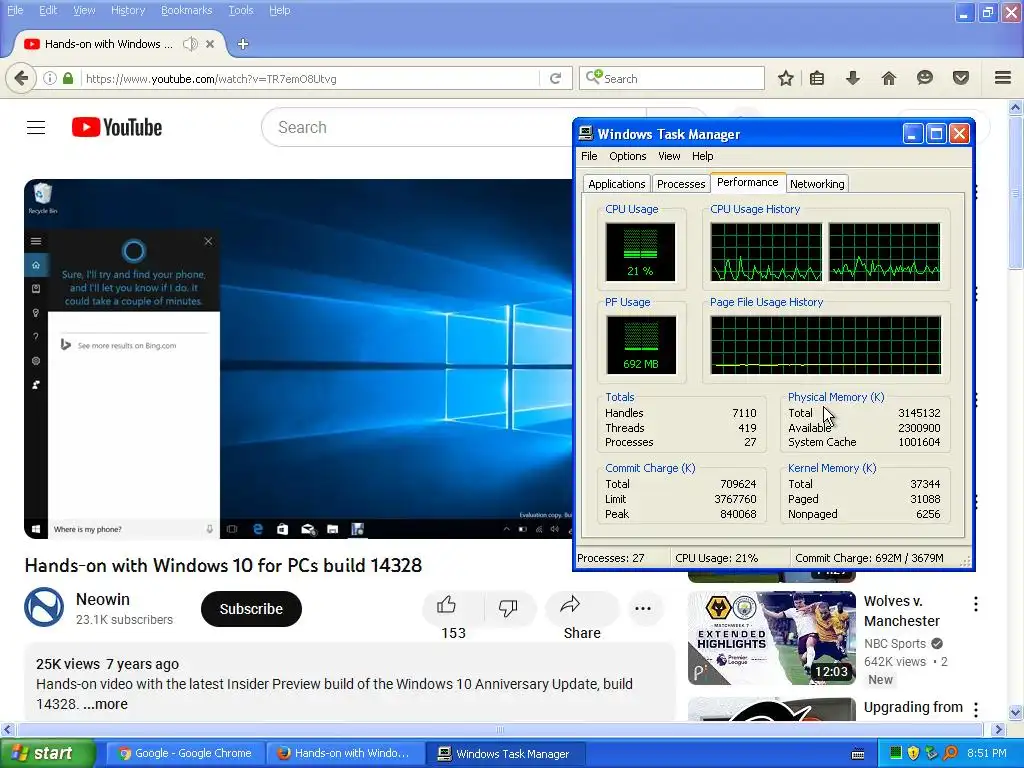Open the Bookmarks menu in Firefox

pos(187,10)
